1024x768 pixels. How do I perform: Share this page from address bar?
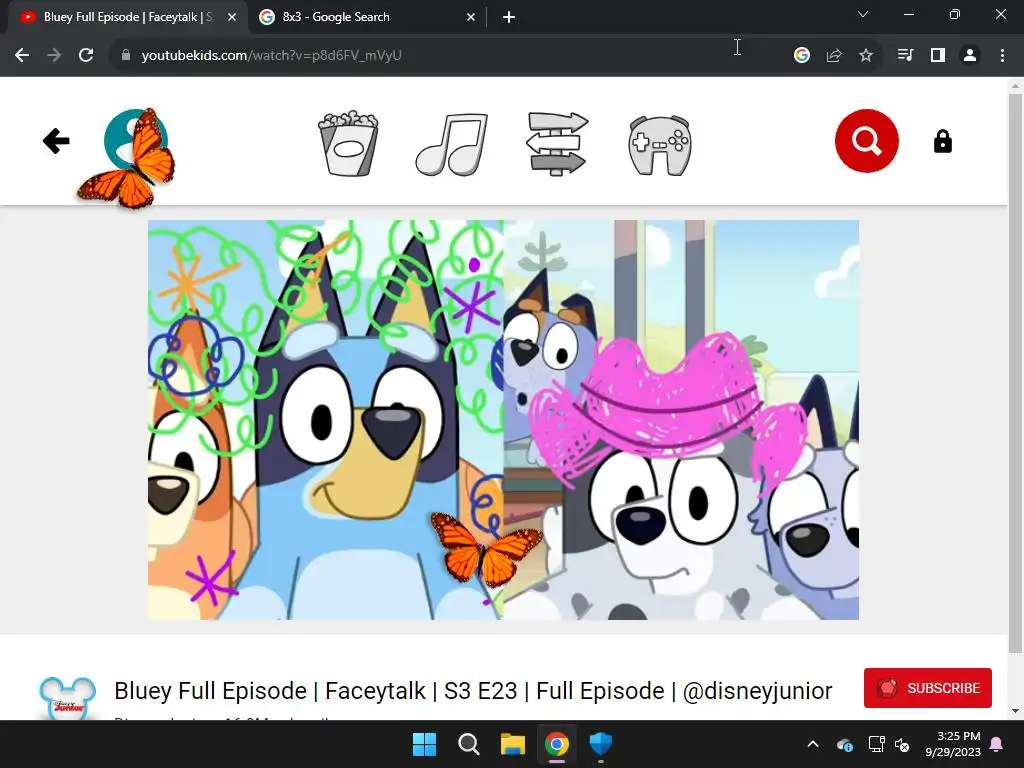click(x=834, y=56)
